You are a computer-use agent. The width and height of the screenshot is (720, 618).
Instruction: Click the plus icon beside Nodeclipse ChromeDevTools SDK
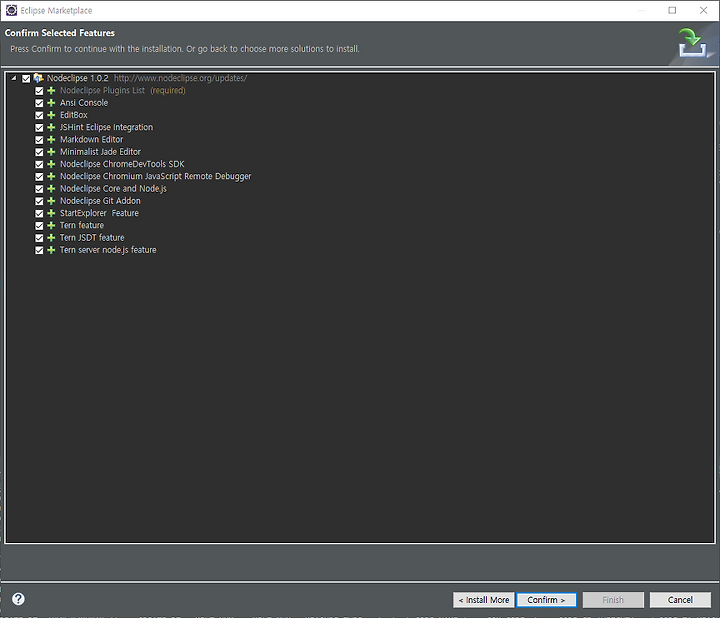pos(51,164)
